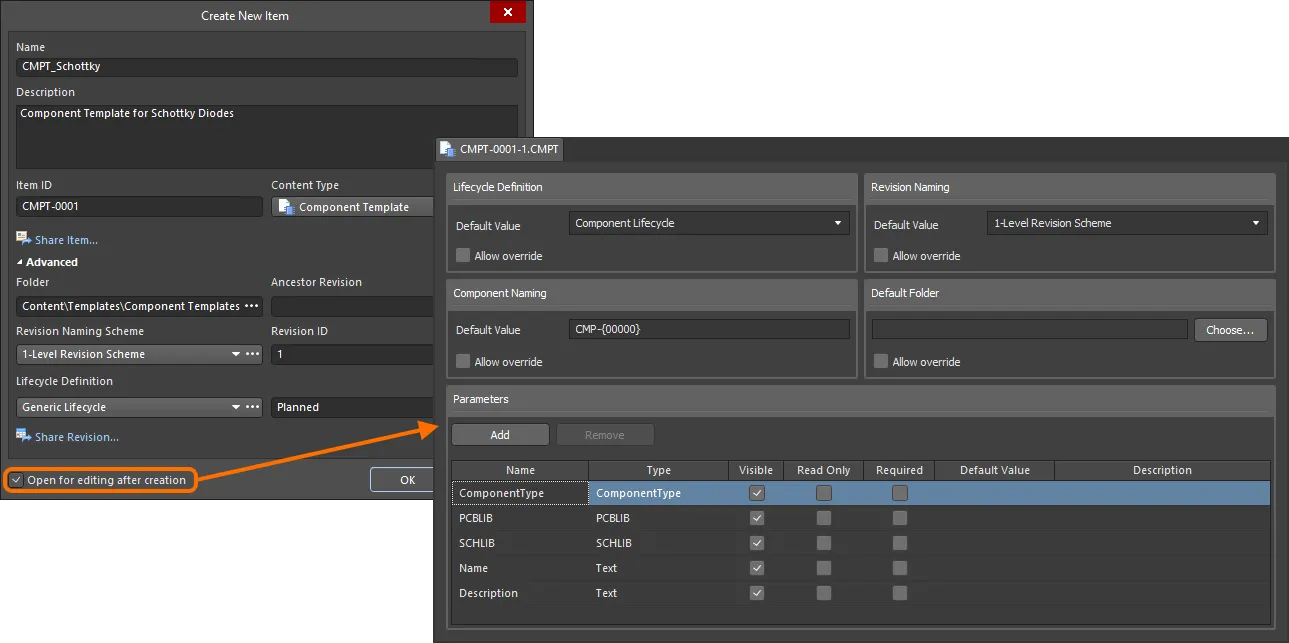The width and height of the screenshot is (1289, 643).
Task: Open the Share Item link
Action: [x=66, y=240]
